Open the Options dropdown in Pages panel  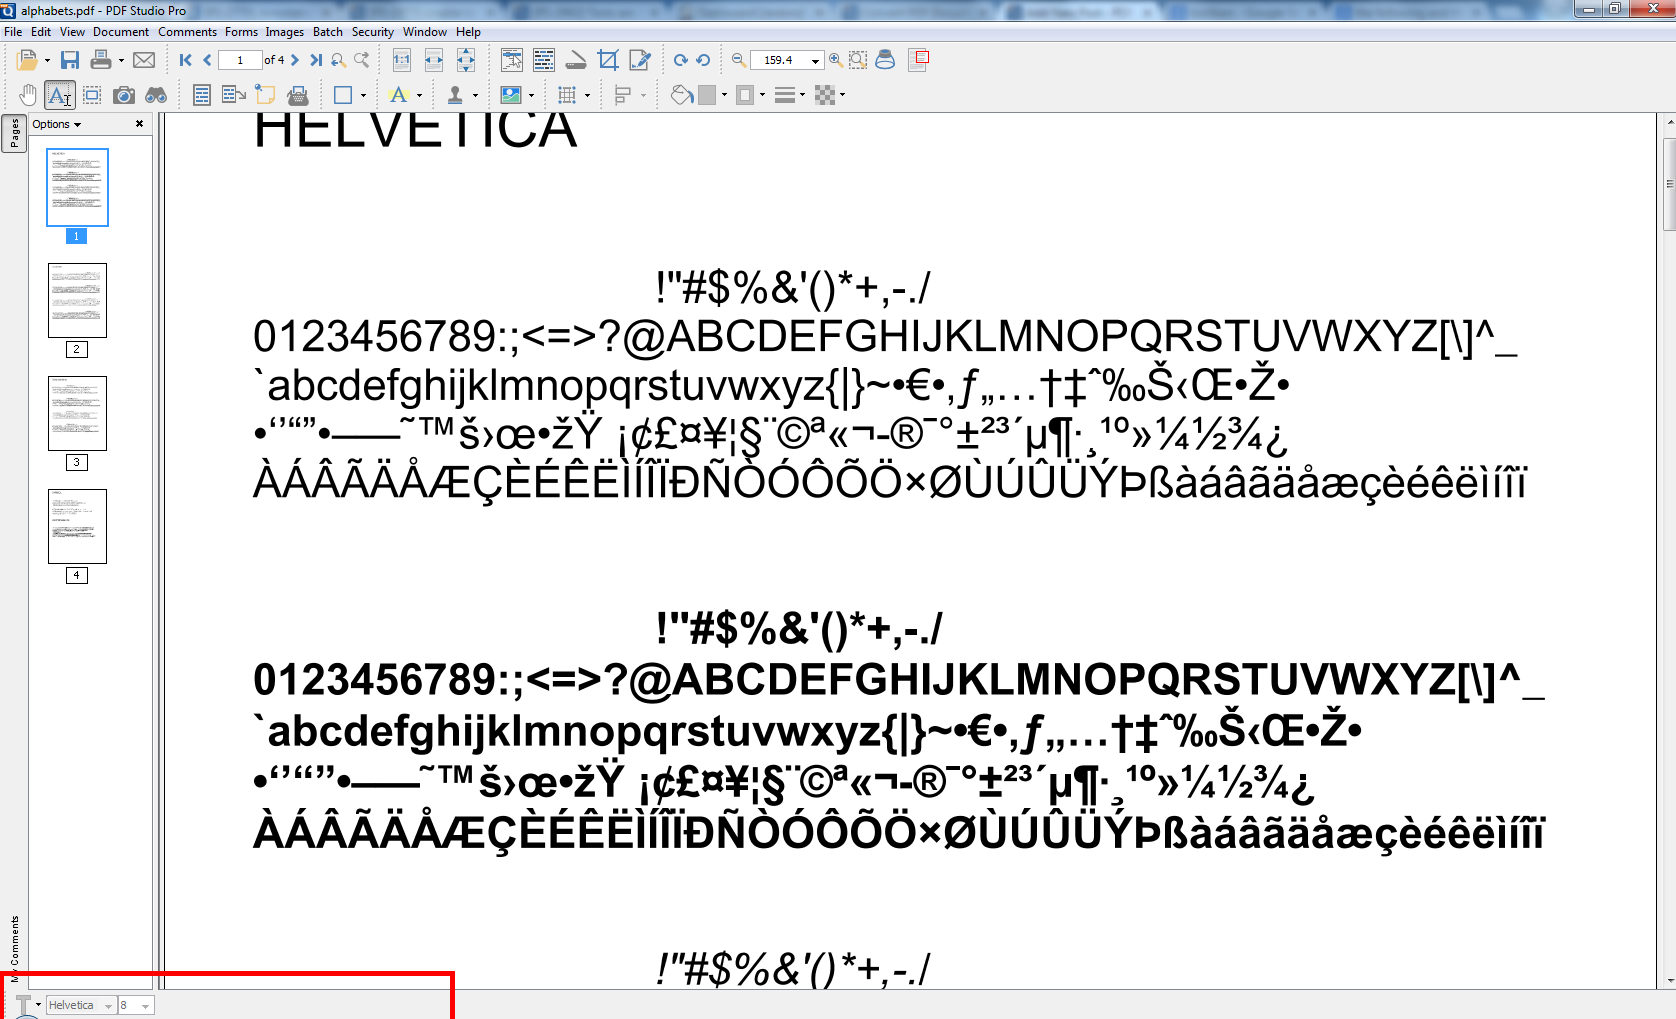coord(56,124)
